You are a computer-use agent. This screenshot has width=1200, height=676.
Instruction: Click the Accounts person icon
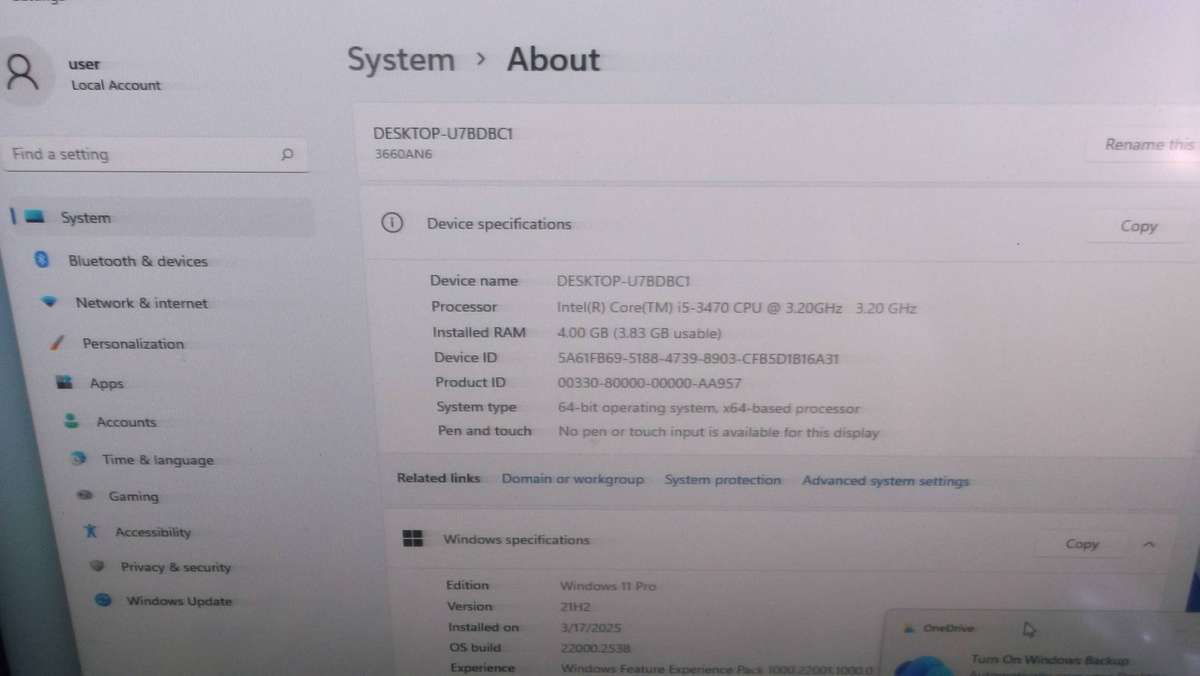pyautogui.click(x=71, y=421)
